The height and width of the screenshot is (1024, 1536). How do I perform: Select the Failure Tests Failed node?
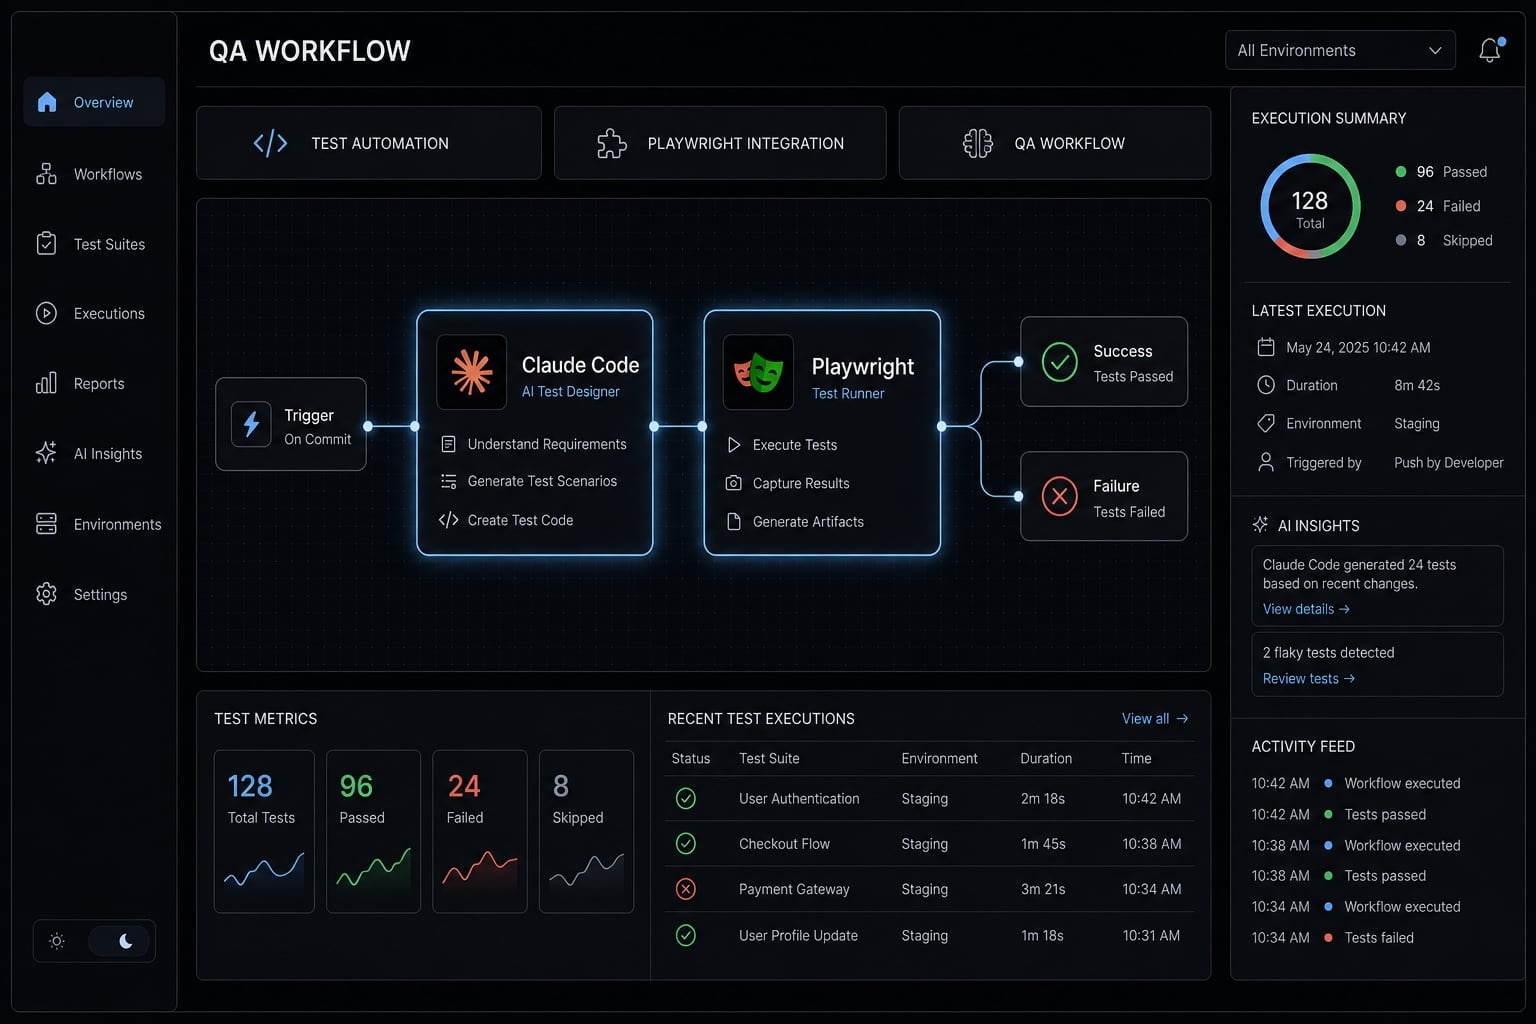click(1104, 496)
